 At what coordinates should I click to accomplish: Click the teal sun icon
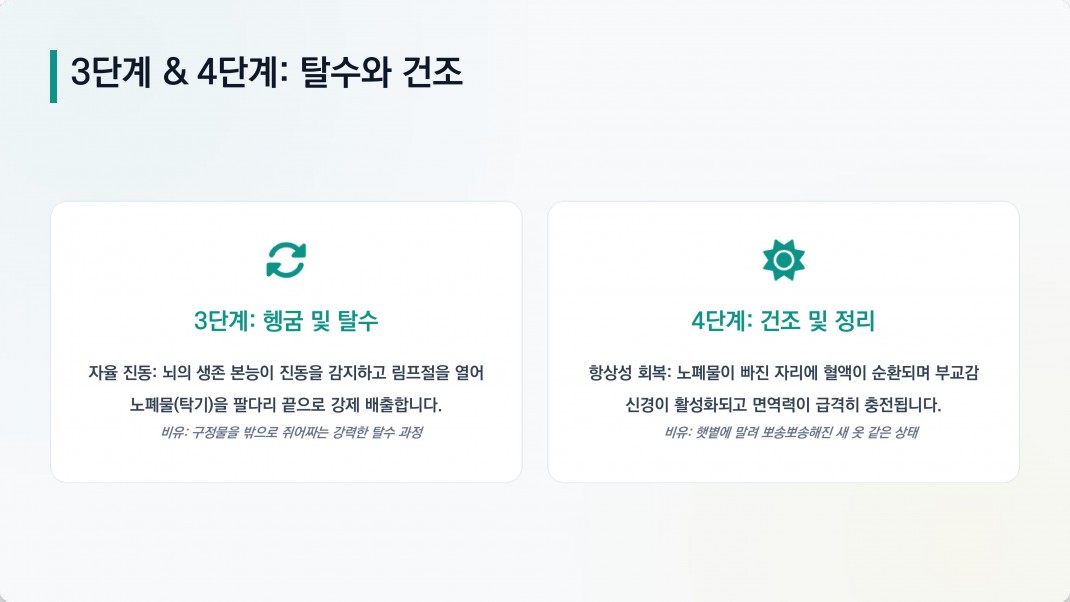(x=783, y=260)
